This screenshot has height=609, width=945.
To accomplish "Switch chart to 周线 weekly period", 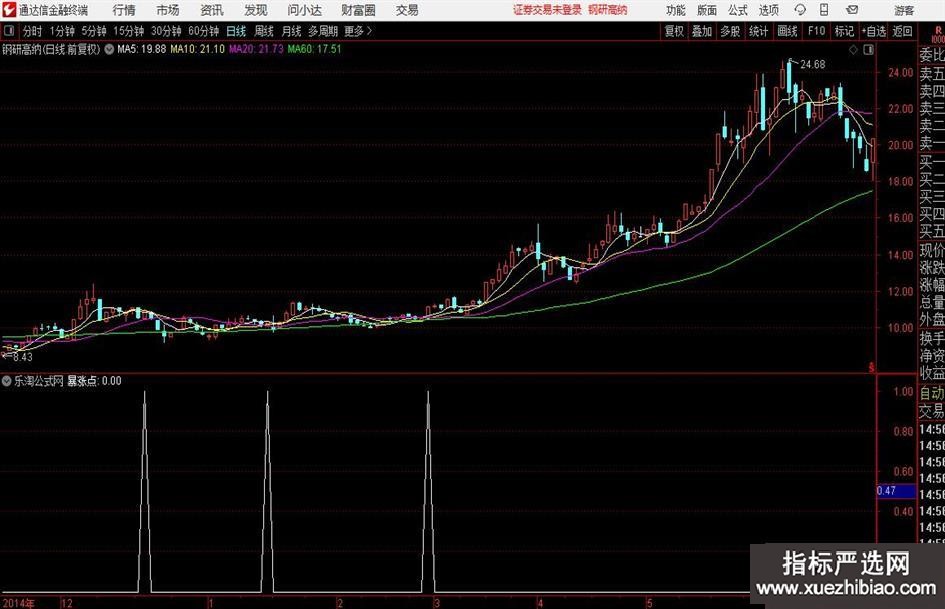I will click(263, 31).
